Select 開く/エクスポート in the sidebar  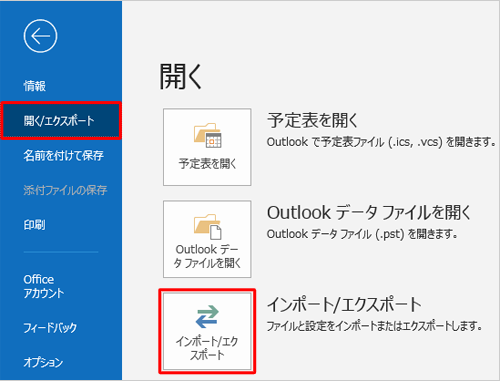61,120
